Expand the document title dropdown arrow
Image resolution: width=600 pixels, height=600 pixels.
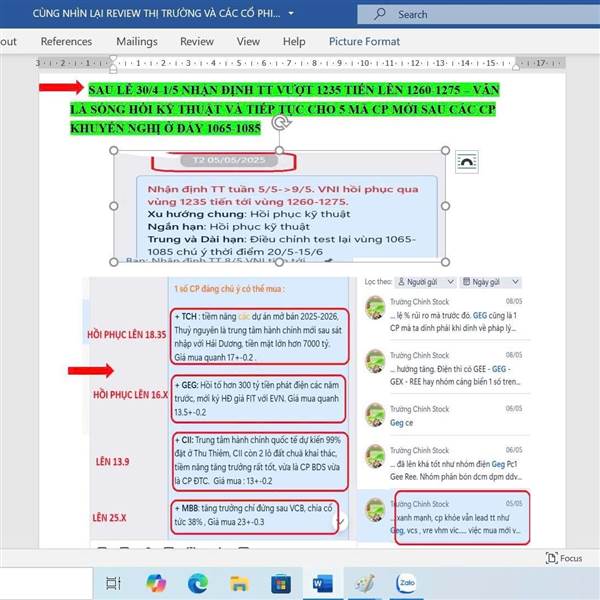coord(291,13)
